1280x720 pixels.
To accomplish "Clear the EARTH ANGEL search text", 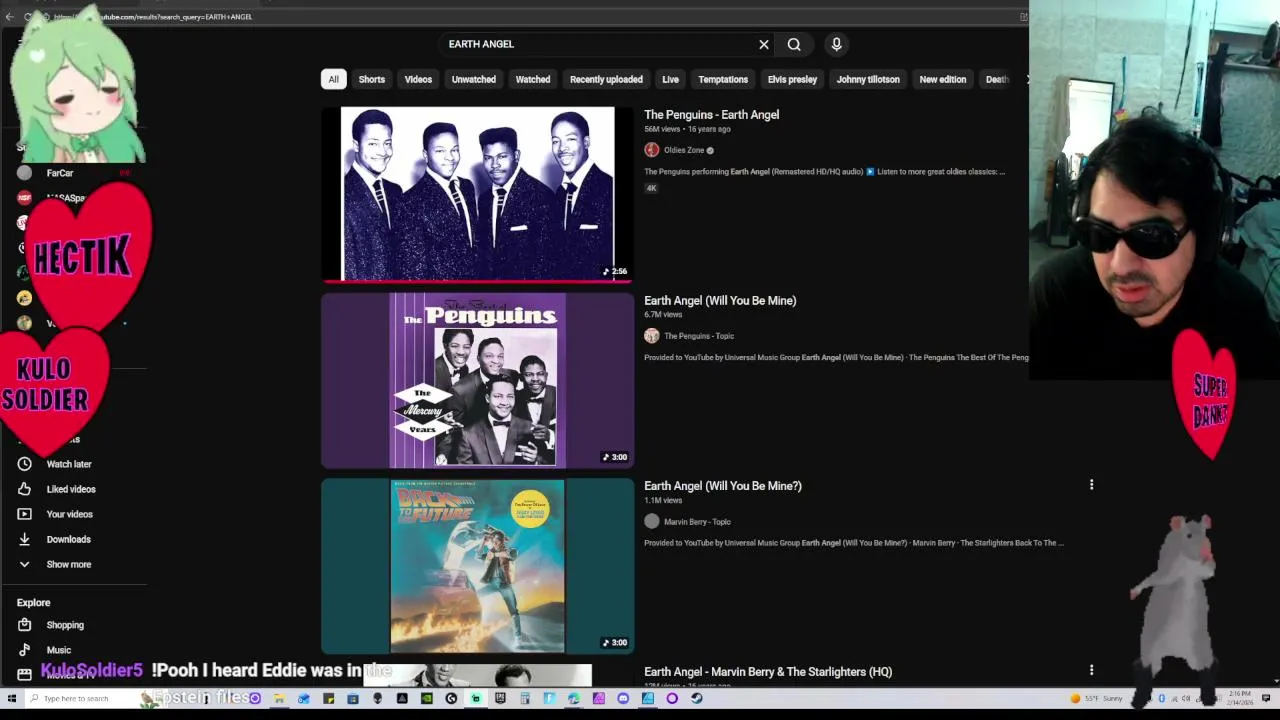I will pyautogui.click(x=764, y=44).
